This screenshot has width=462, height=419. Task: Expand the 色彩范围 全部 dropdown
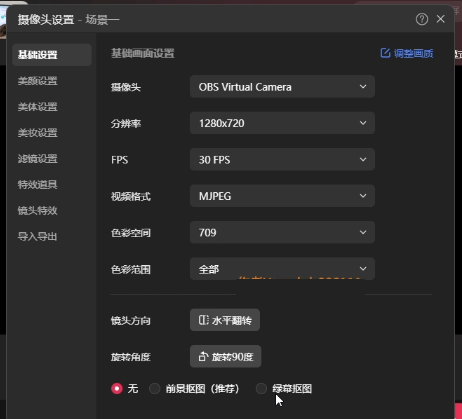point(282,268)
